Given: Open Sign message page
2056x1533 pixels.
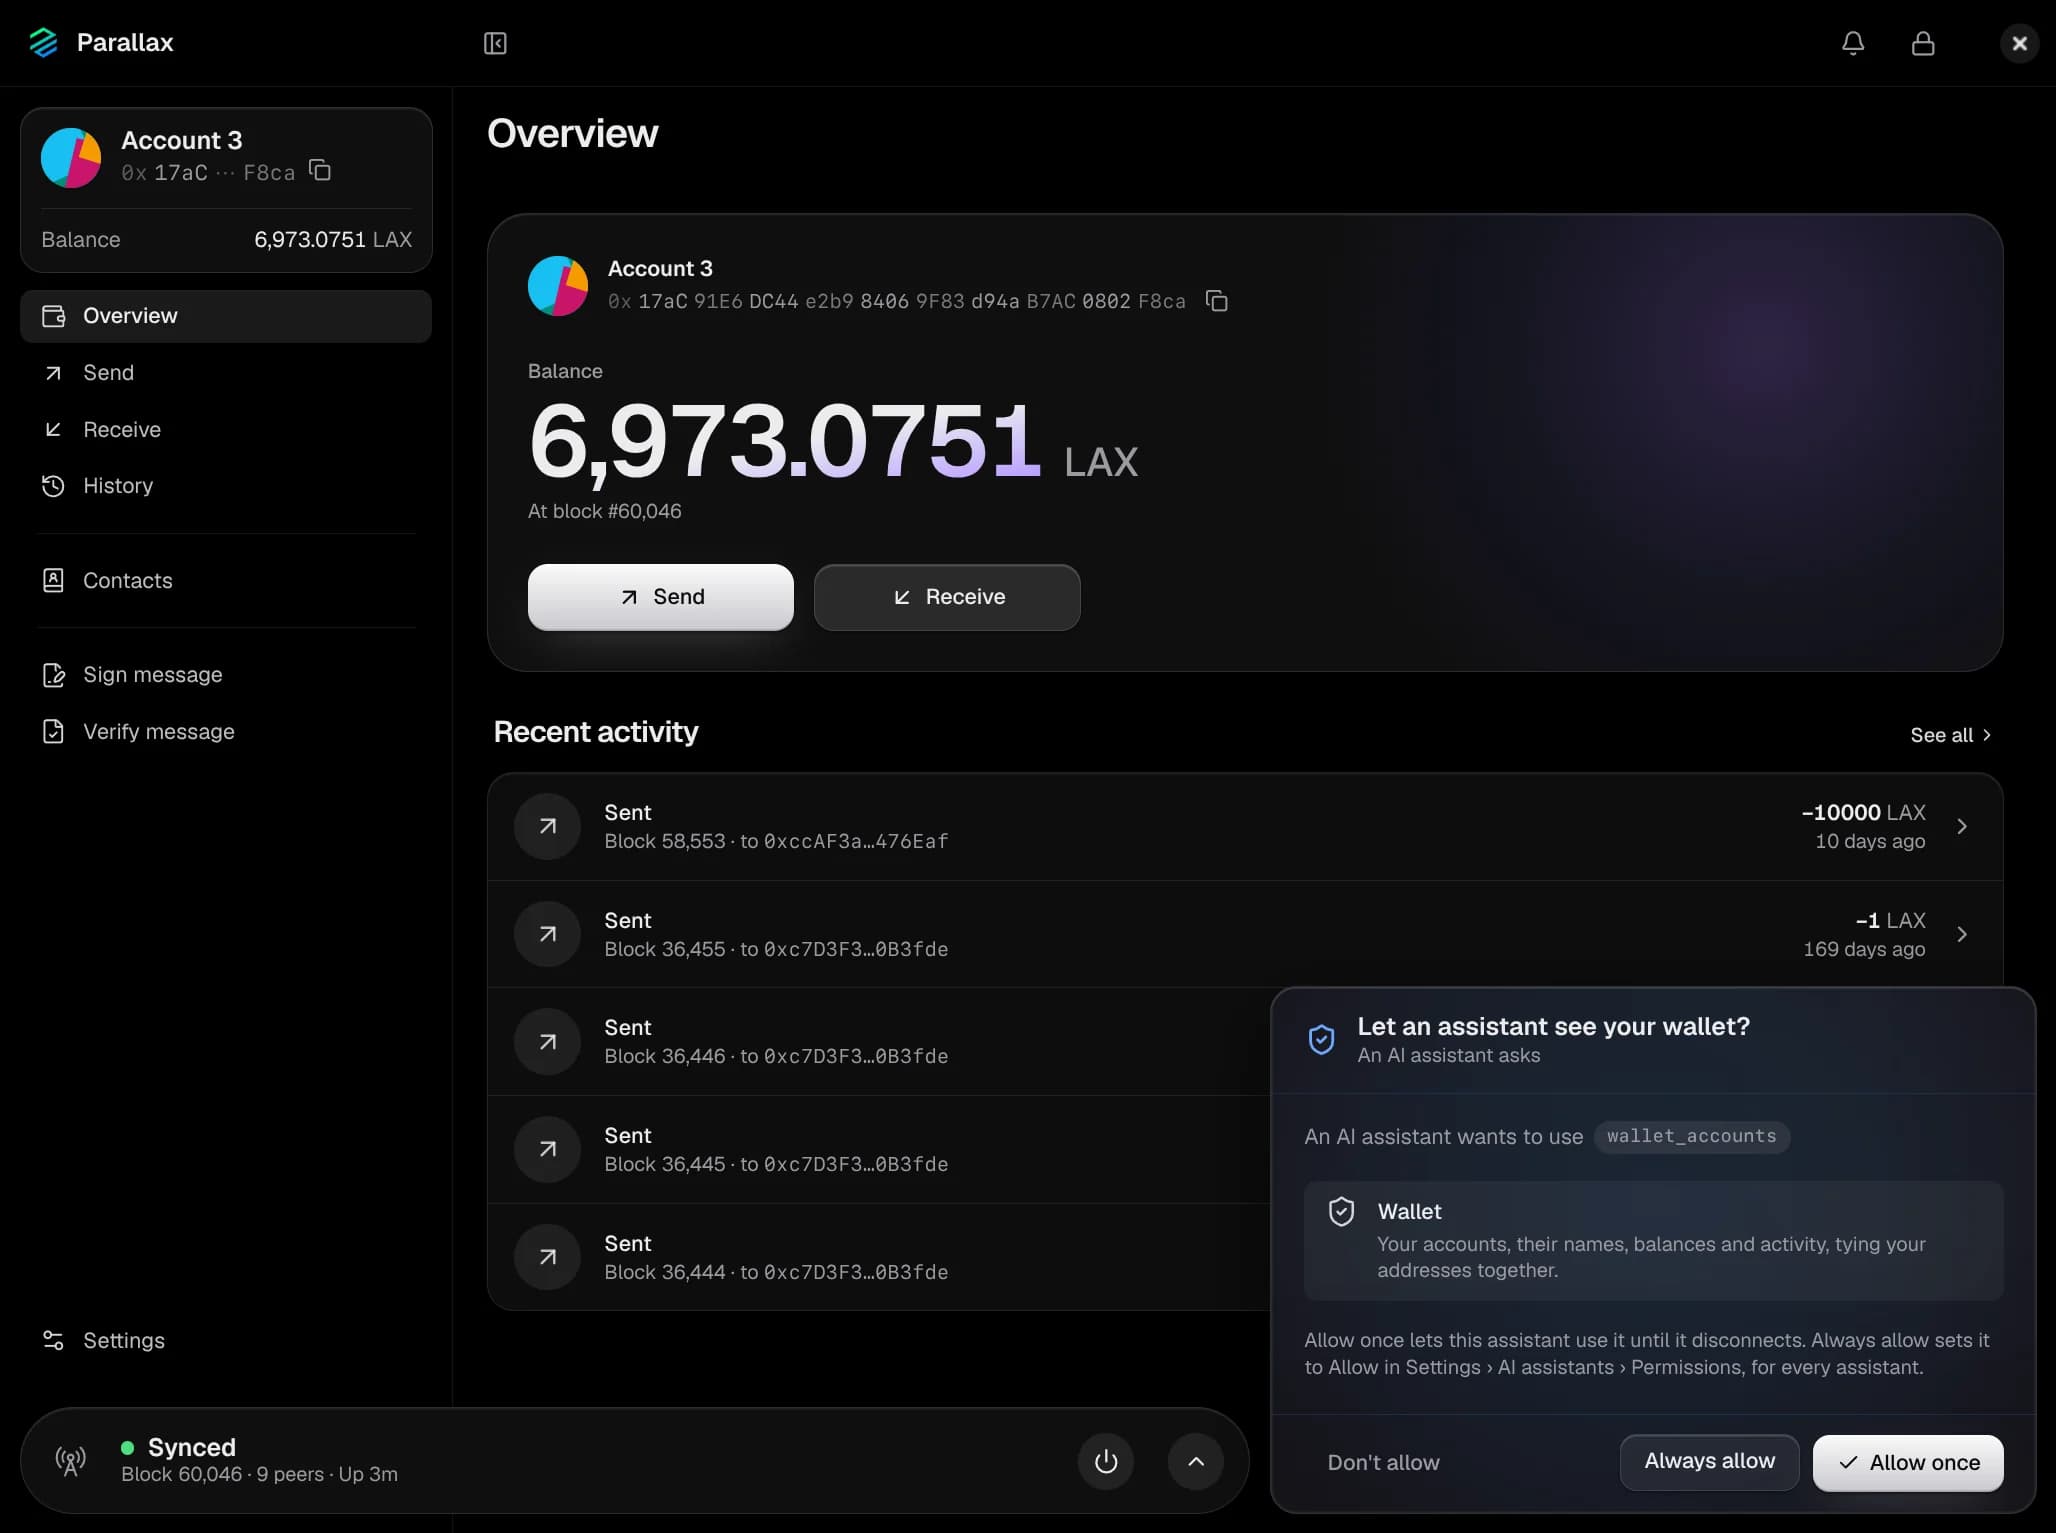Looking at the screenshot, I should click(226, 675).
